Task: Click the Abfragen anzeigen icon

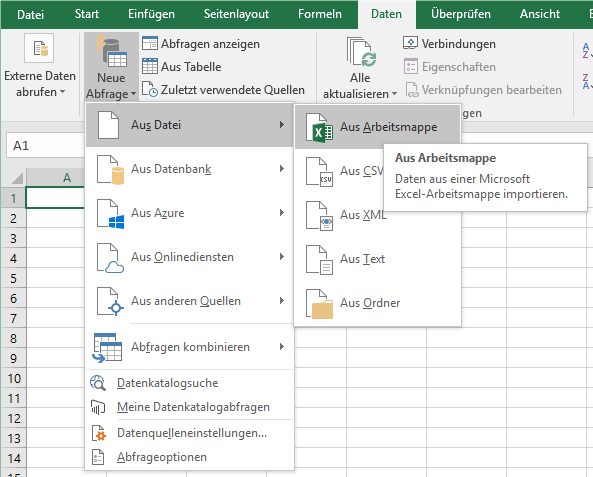Action: click(x=150, y=44)
